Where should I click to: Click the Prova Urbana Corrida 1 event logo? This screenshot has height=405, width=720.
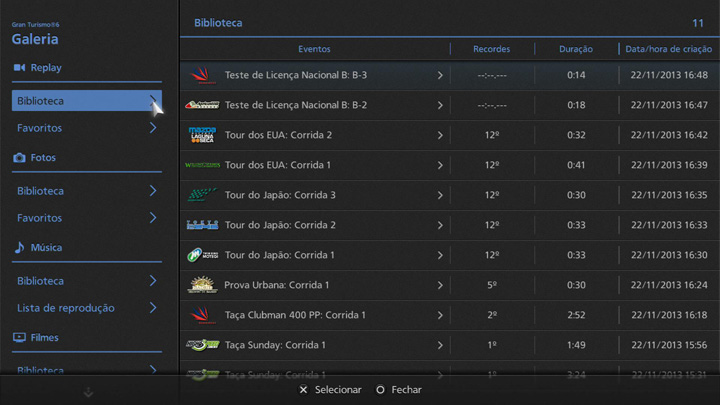pyautogui.click(x=203, y=285)
